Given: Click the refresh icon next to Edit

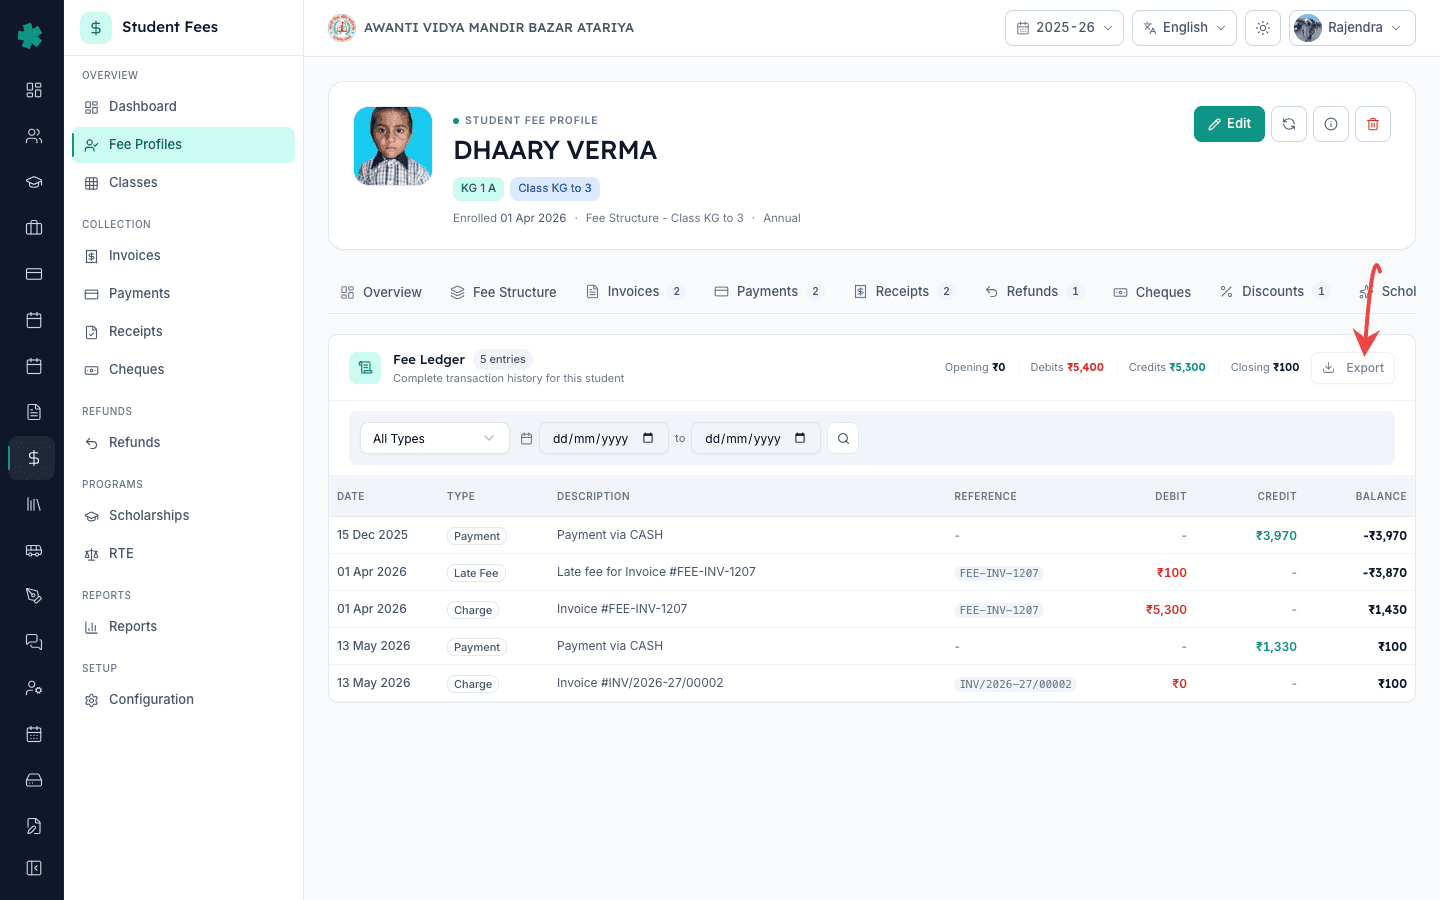Looking at the screenshot, I should 1289,124.
